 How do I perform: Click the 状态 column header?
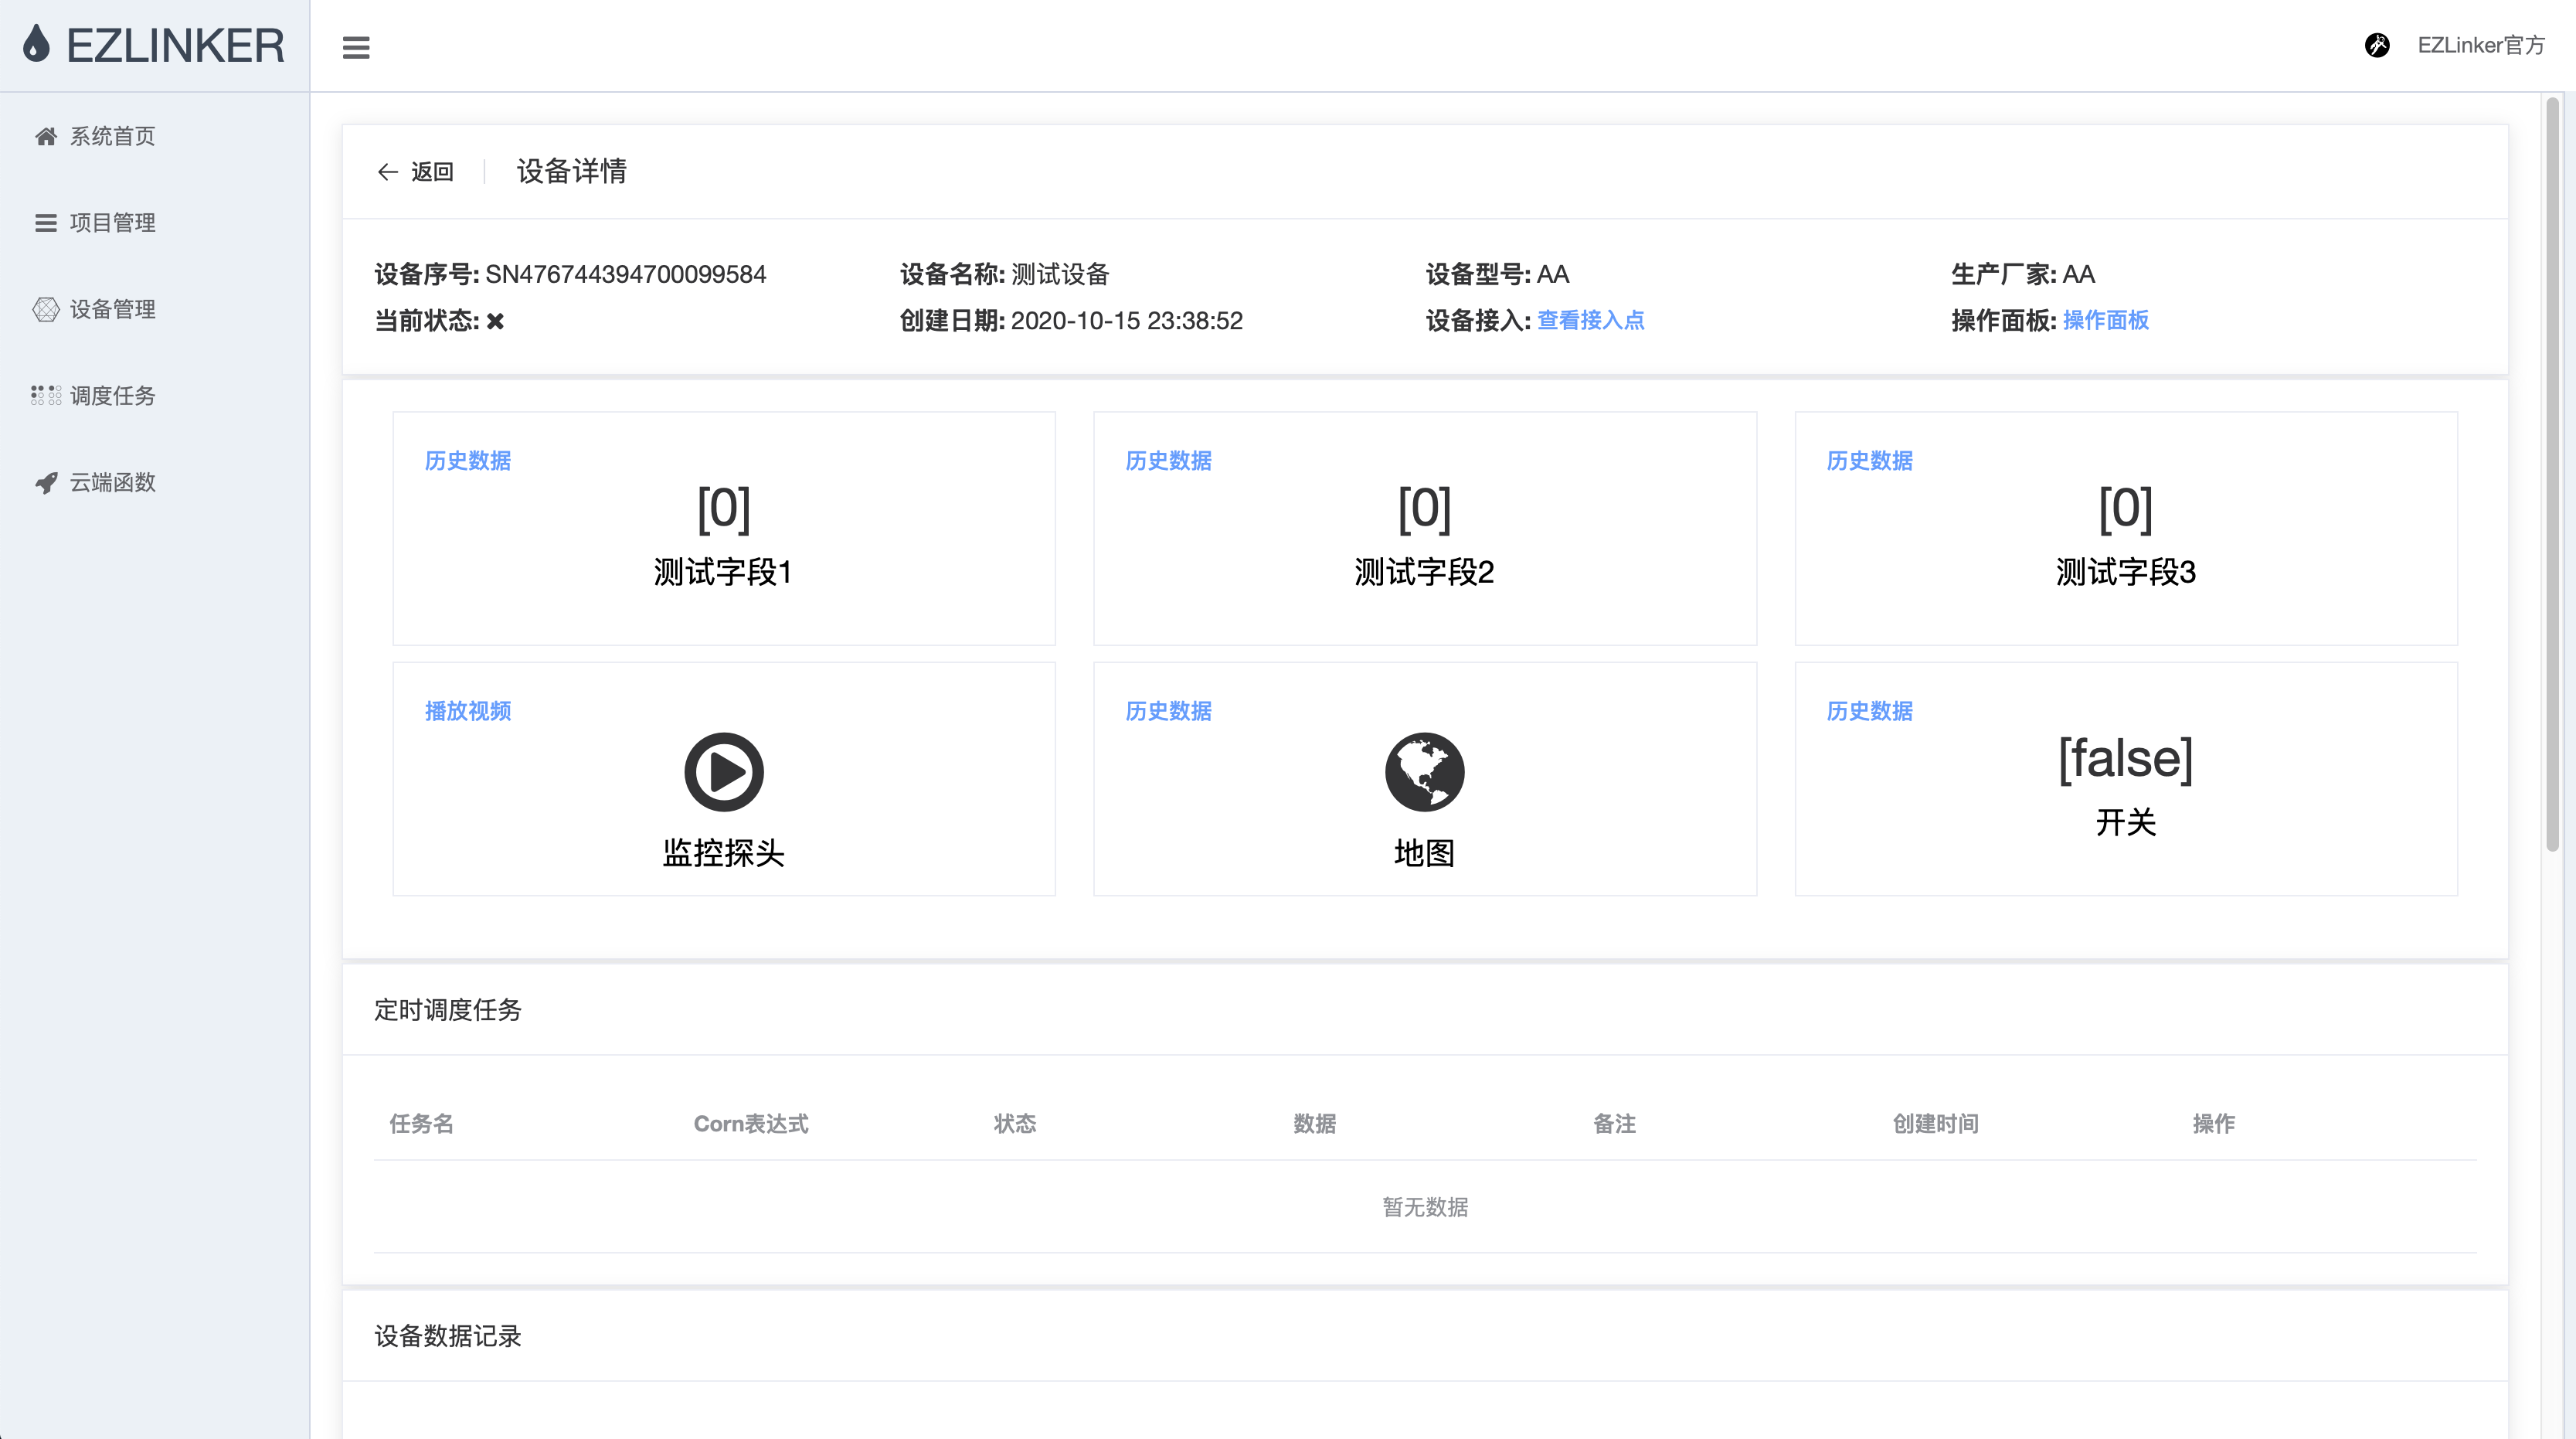[x=1015, y=1123]
